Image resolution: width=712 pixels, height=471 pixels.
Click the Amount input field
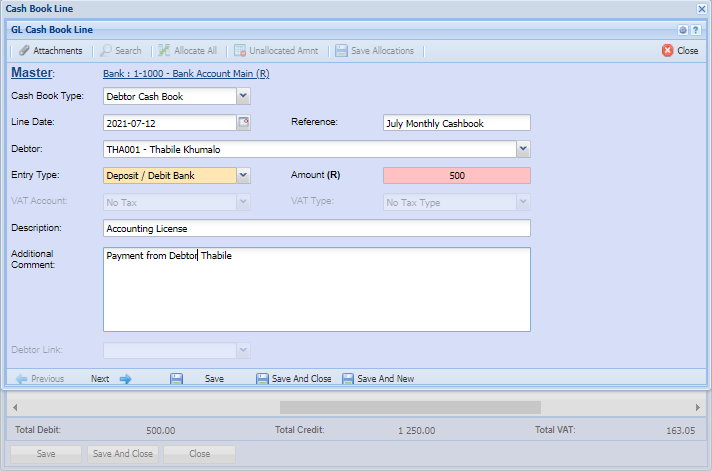click(456, 175)
